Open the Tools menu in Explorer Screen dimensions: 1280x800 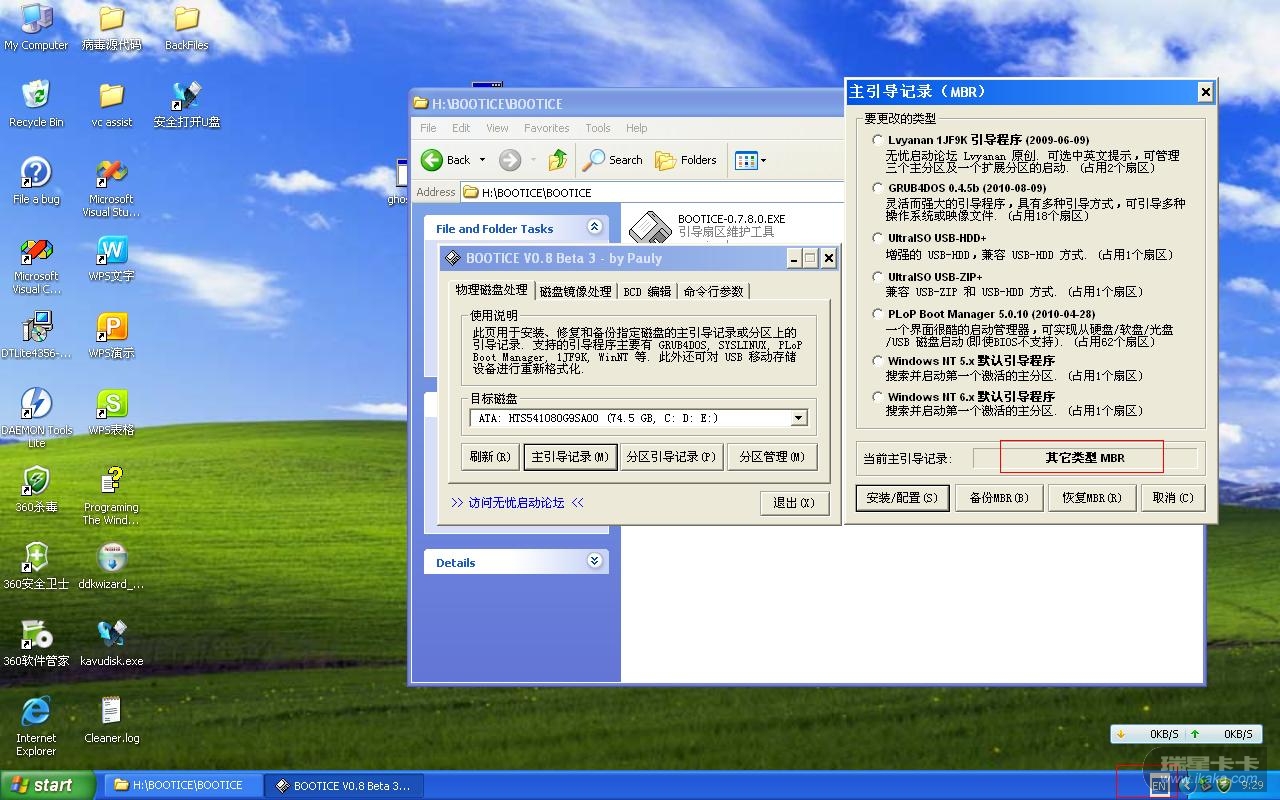[x=598, y=128]
